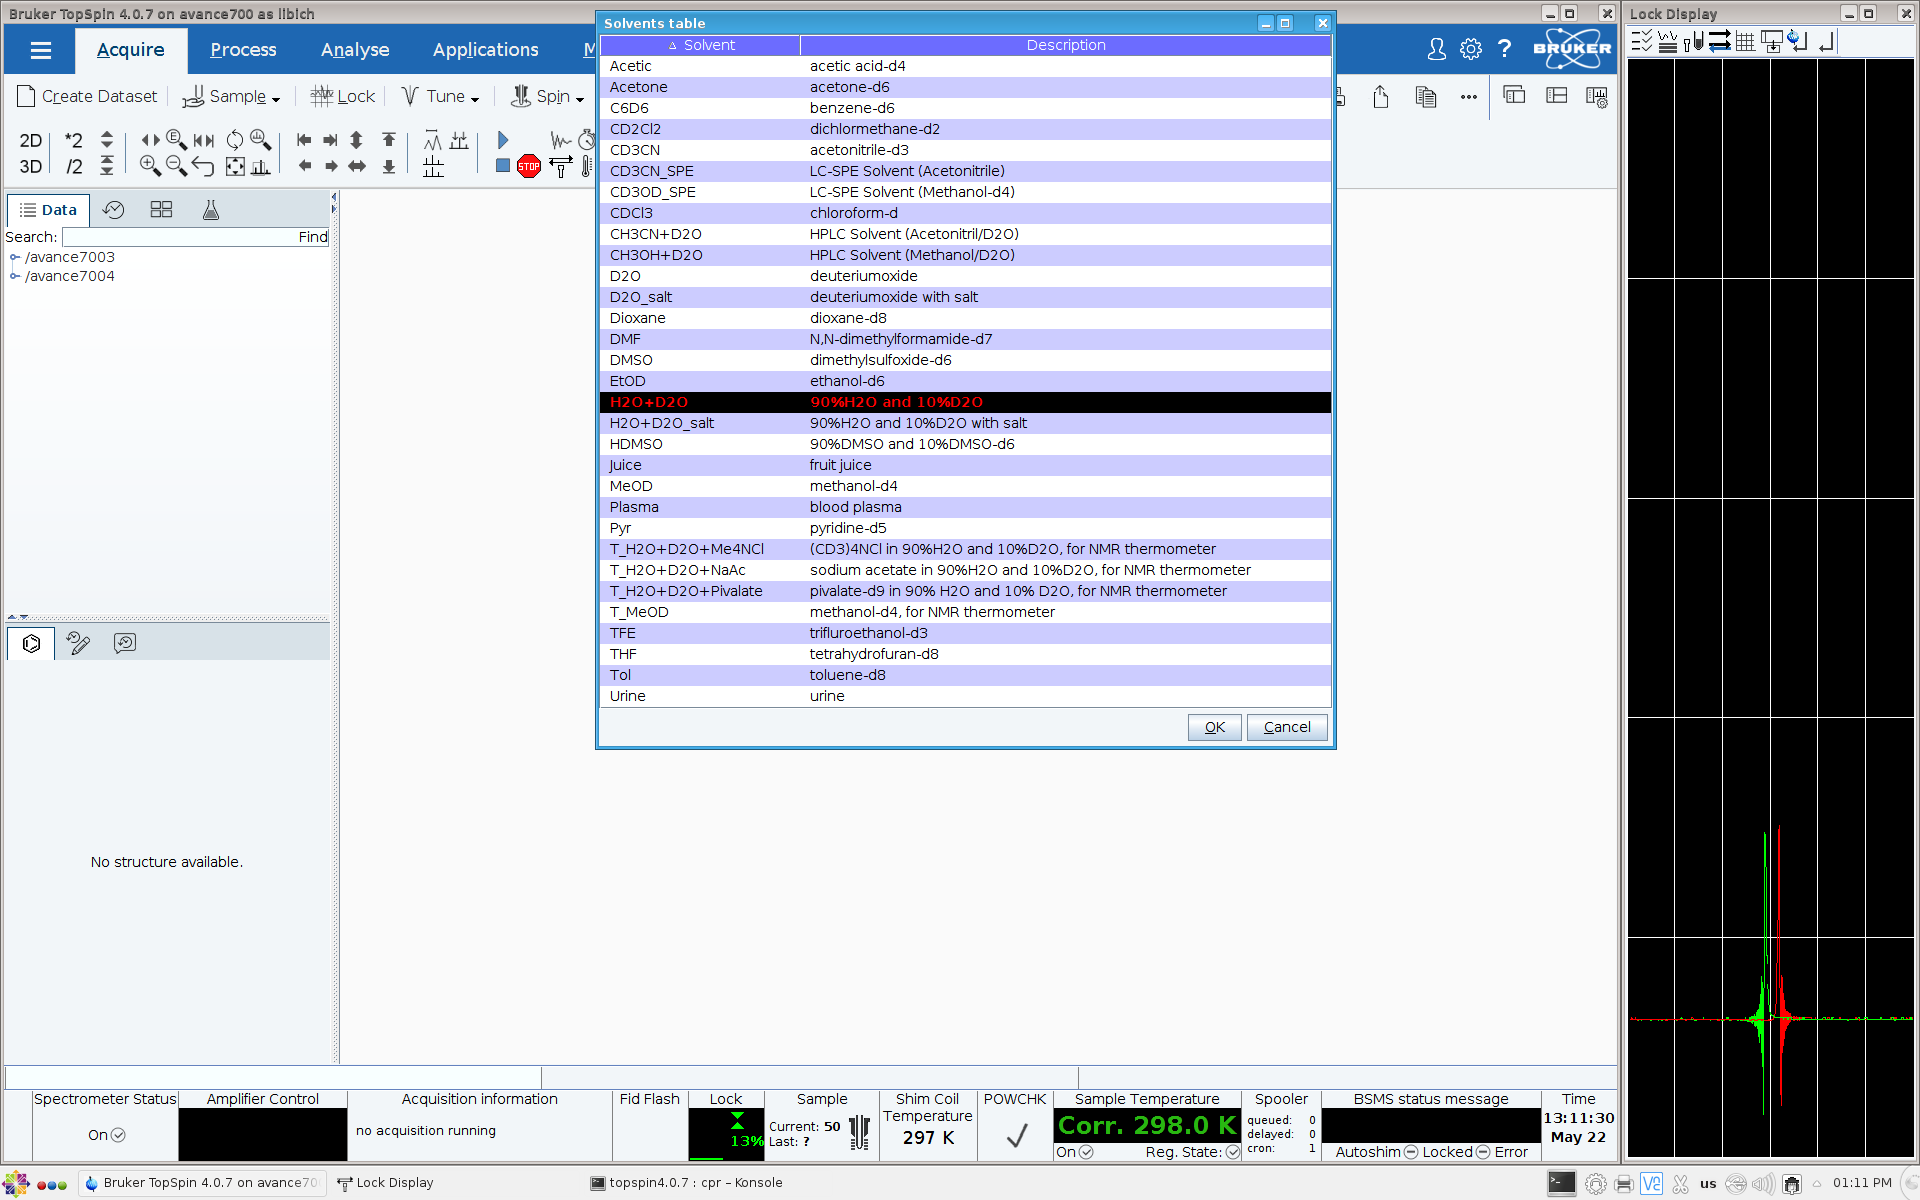Viewport: 1920px width, 1200px height.
Task: Click OK in Solvents table dialog
Action: pyautogui.click(x=1214, y=727)
